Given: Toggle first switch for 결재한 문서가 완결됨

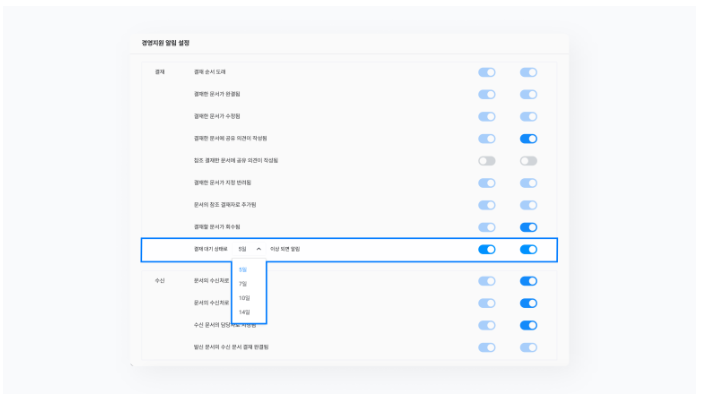Looking at the screenshot, I should tap(487, 94).
